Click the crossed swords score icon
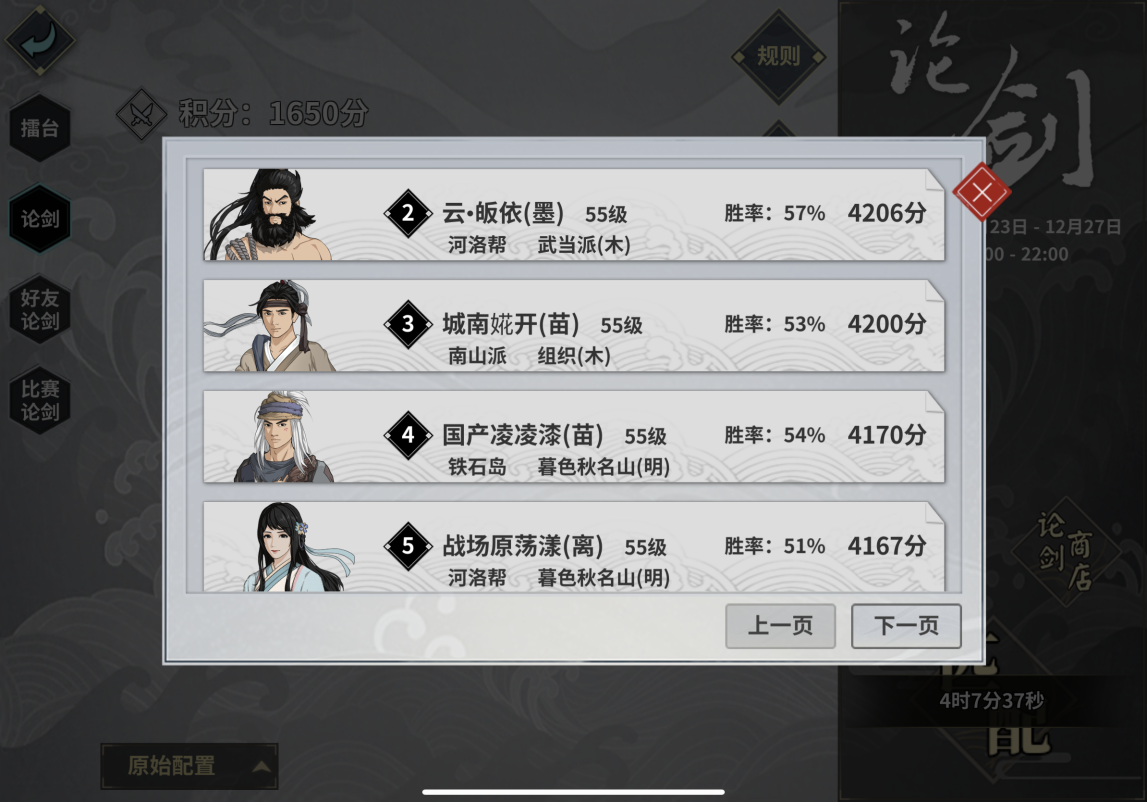The image size is (1147, 802). coord(142,114)
